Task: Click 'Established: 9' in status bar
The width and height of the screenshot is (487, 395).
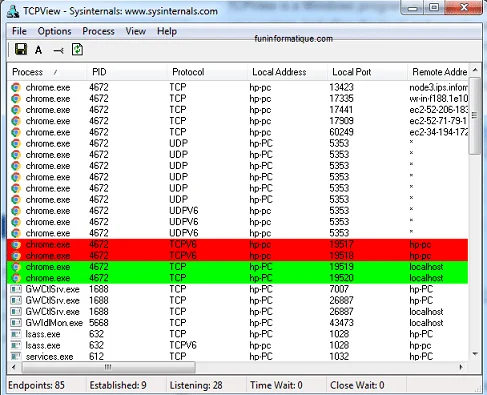Action: 118,385
